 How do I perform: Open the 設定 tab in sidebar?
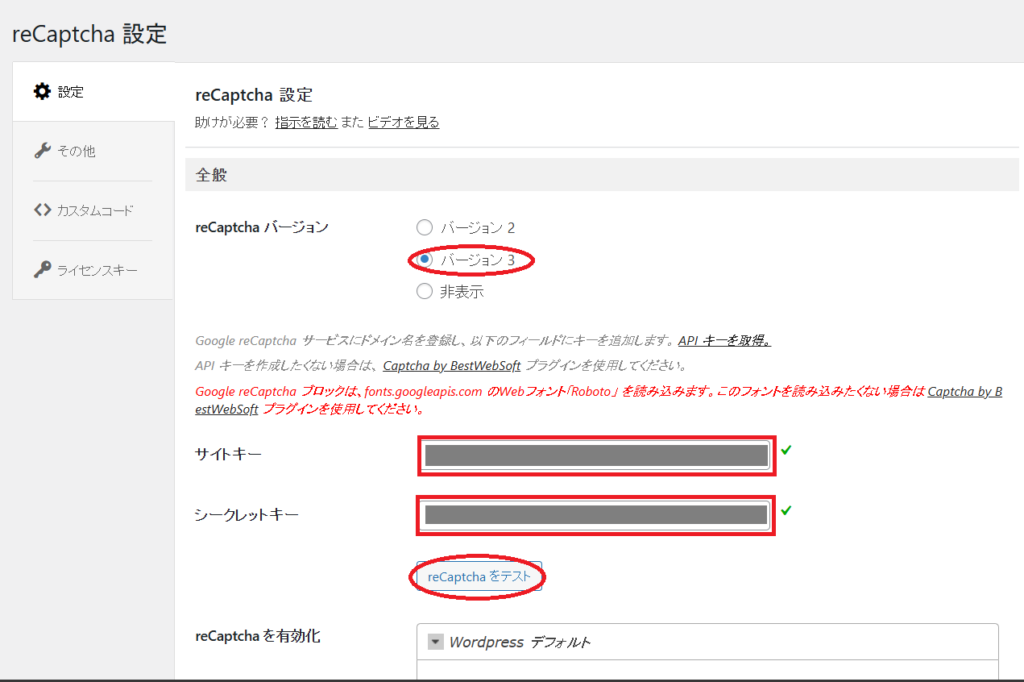(71, 92)
